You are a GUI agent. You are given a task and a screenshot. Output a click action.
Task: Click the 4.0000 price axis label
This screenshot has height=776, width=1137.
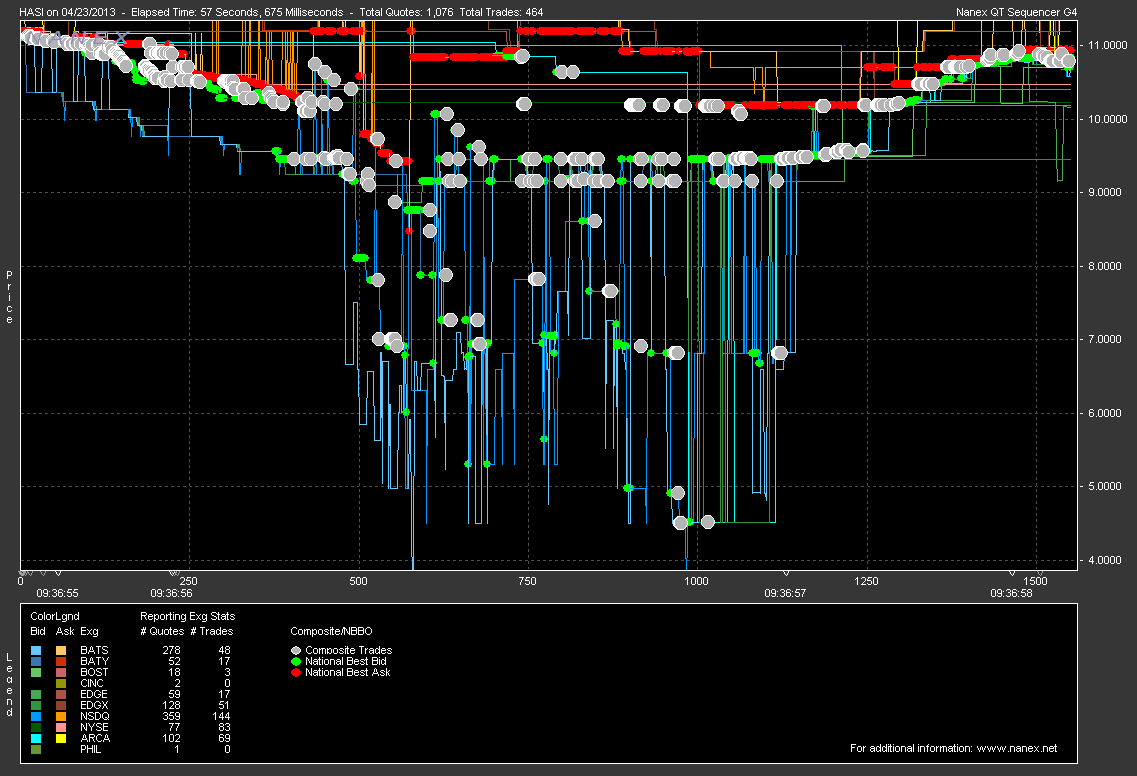click(1104, 560)
